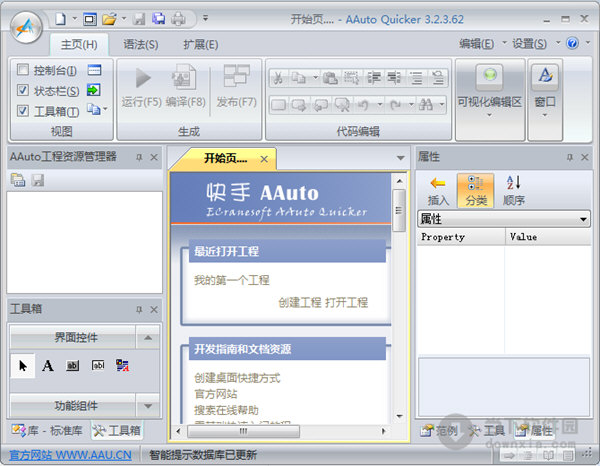Switch to the 语法(S) ribbon tab
Viewport: 600px width, 466px height.
tap(140, 45)
